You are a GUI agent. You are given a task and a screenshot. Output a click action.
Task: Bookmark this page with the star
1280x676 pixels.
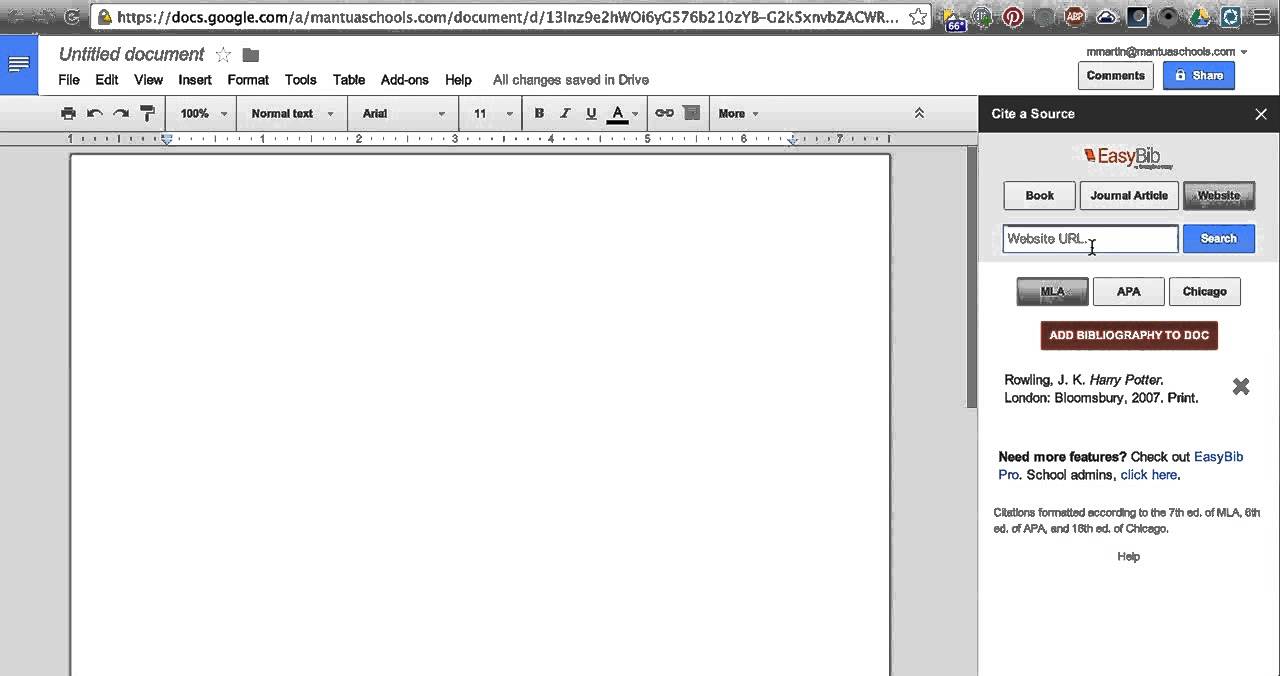point(918,17)
